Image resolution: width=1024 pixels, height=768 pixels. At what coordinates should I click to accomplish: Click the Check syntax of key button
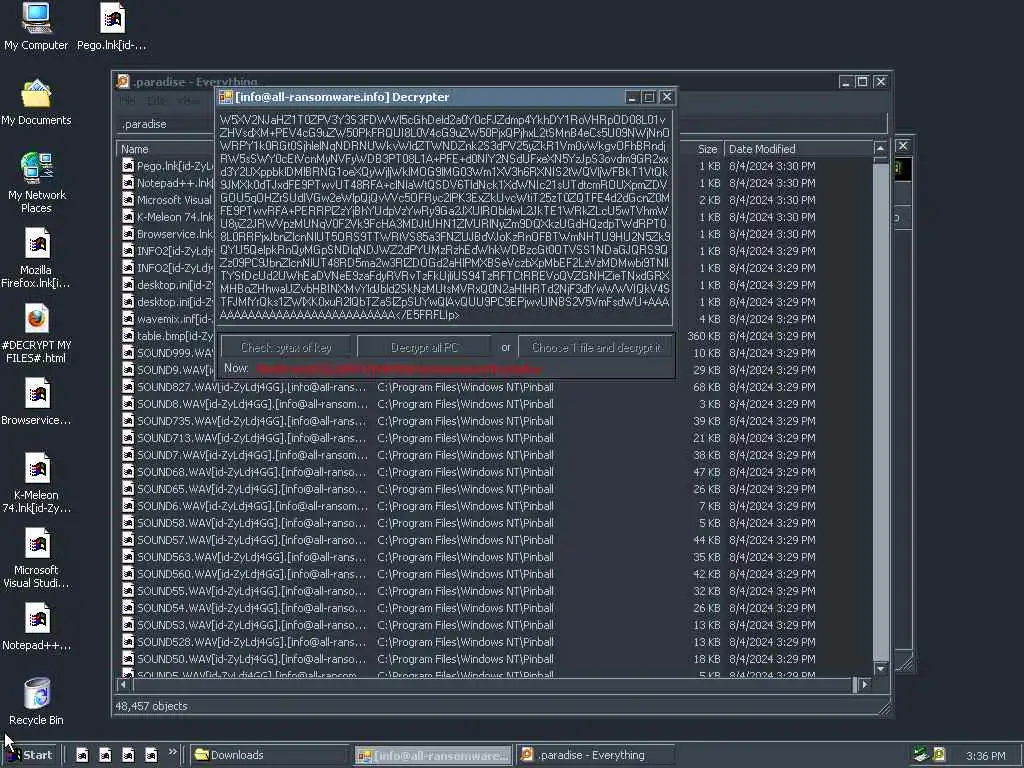pos(286,347)
